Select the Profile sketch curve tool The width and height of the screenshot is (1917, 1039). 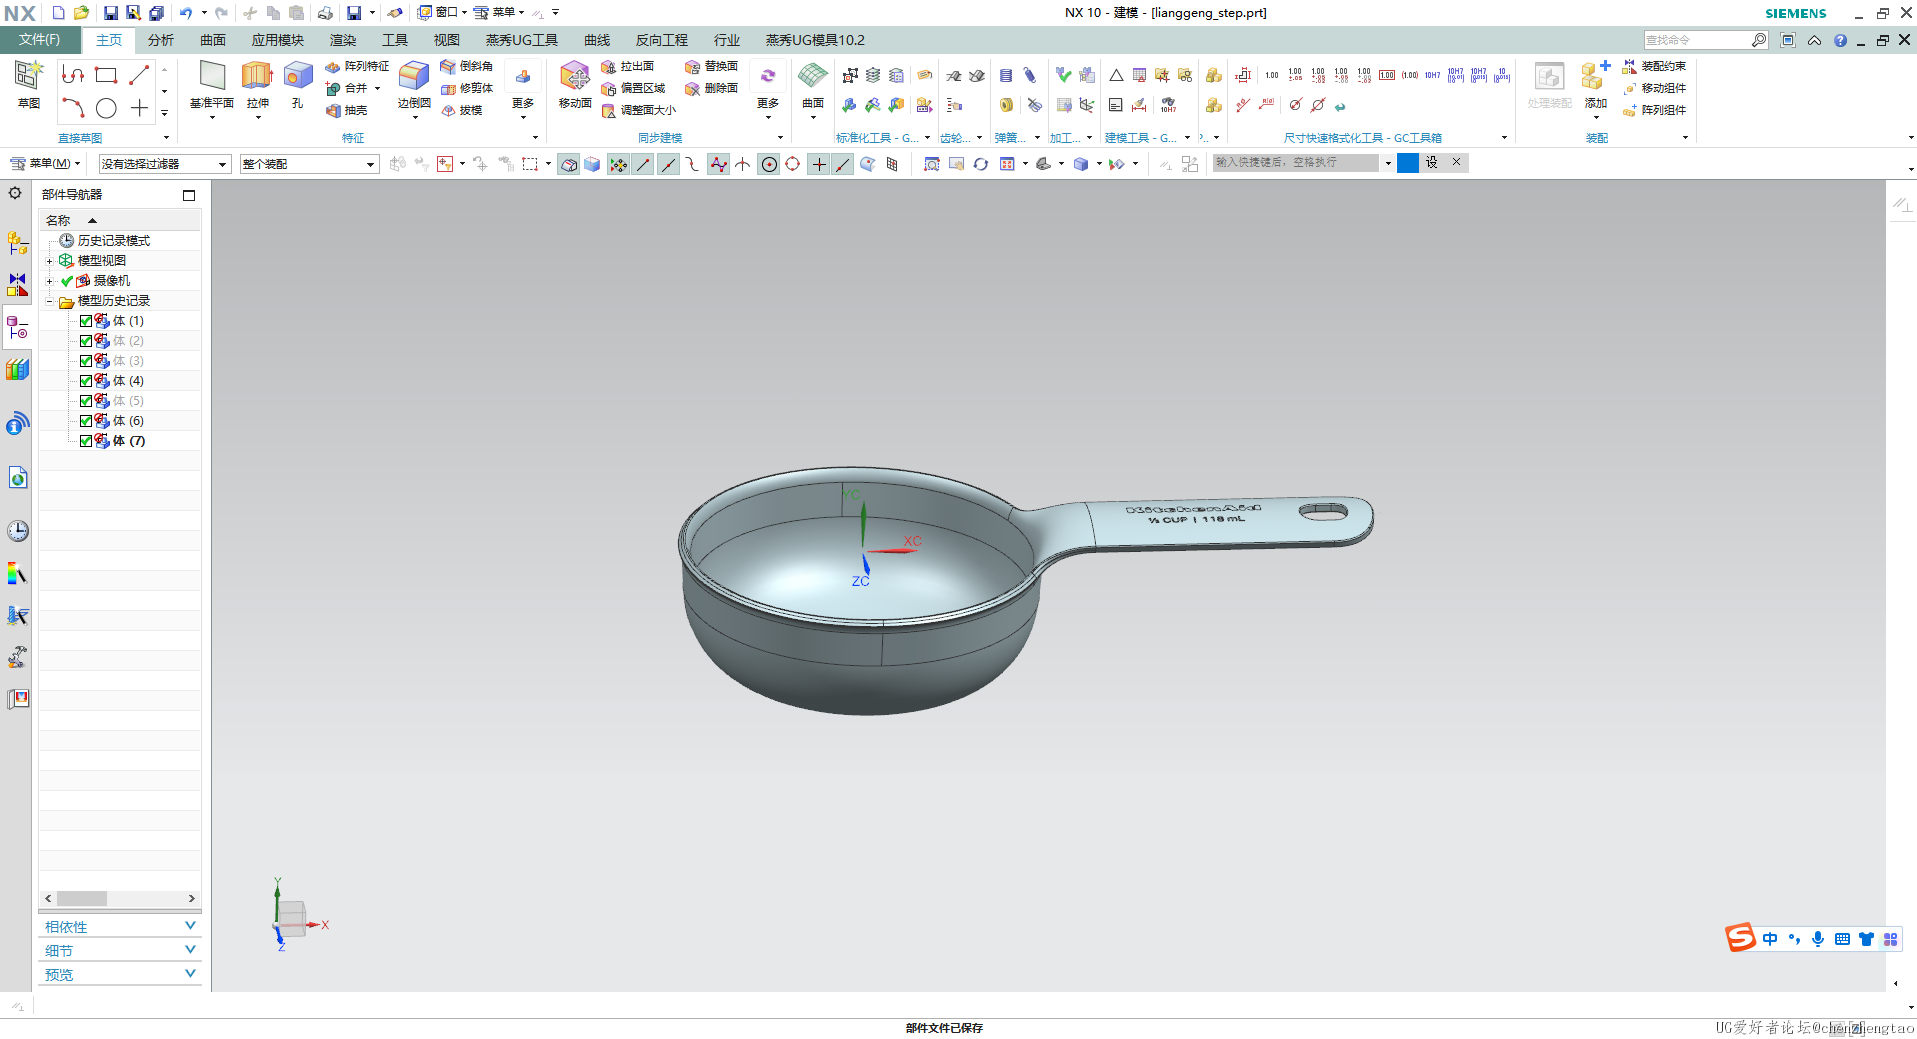tap(73, 75)
